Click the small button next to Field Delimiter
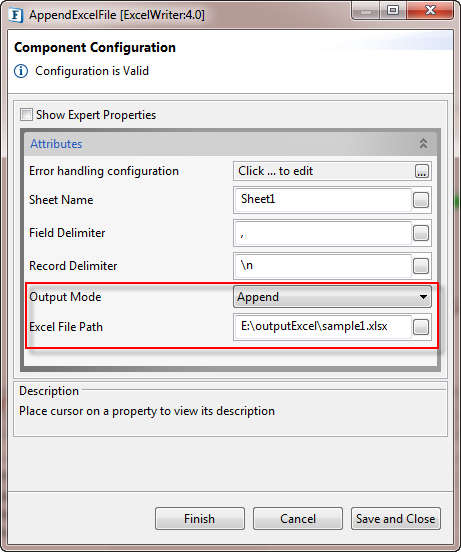Image resolution: width=461 pixels, height=552 pixels. (x=421, y=233)
